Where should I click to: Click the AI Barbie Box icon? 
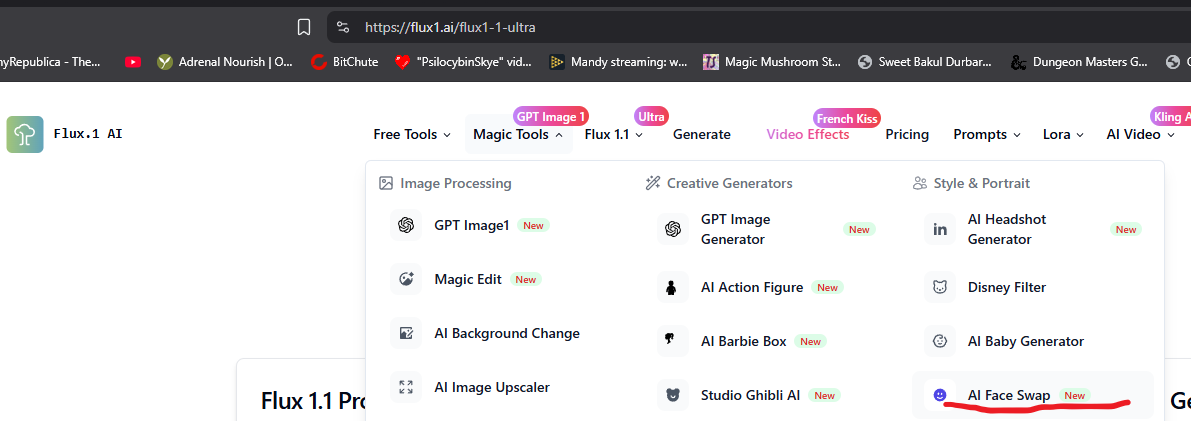click(x=672, y=341)
